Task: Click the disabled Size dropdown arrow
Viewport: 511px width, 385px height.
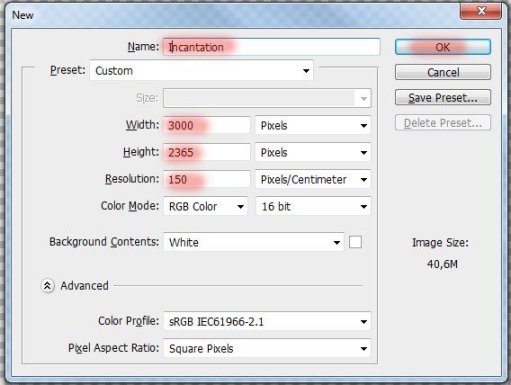Action: coord(363,98)
